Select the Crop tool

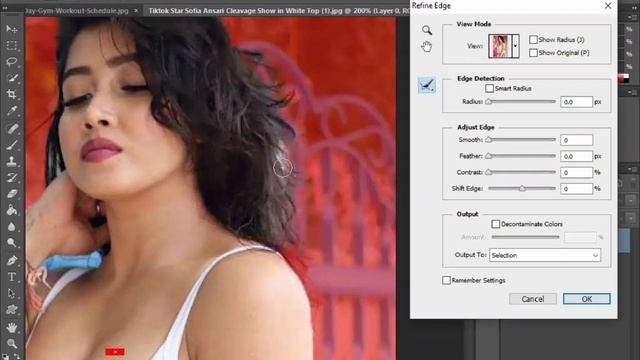pyautogui.click(x=11, y=94)
